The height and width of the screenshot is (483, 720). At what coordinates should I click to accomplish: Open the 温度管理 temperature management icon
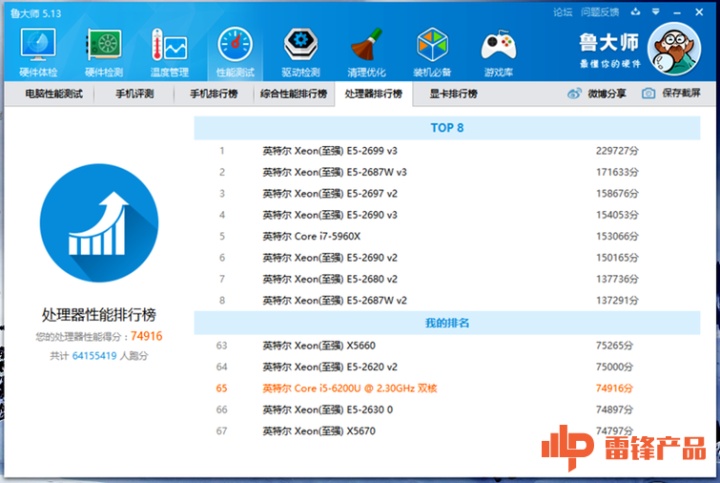169,52
